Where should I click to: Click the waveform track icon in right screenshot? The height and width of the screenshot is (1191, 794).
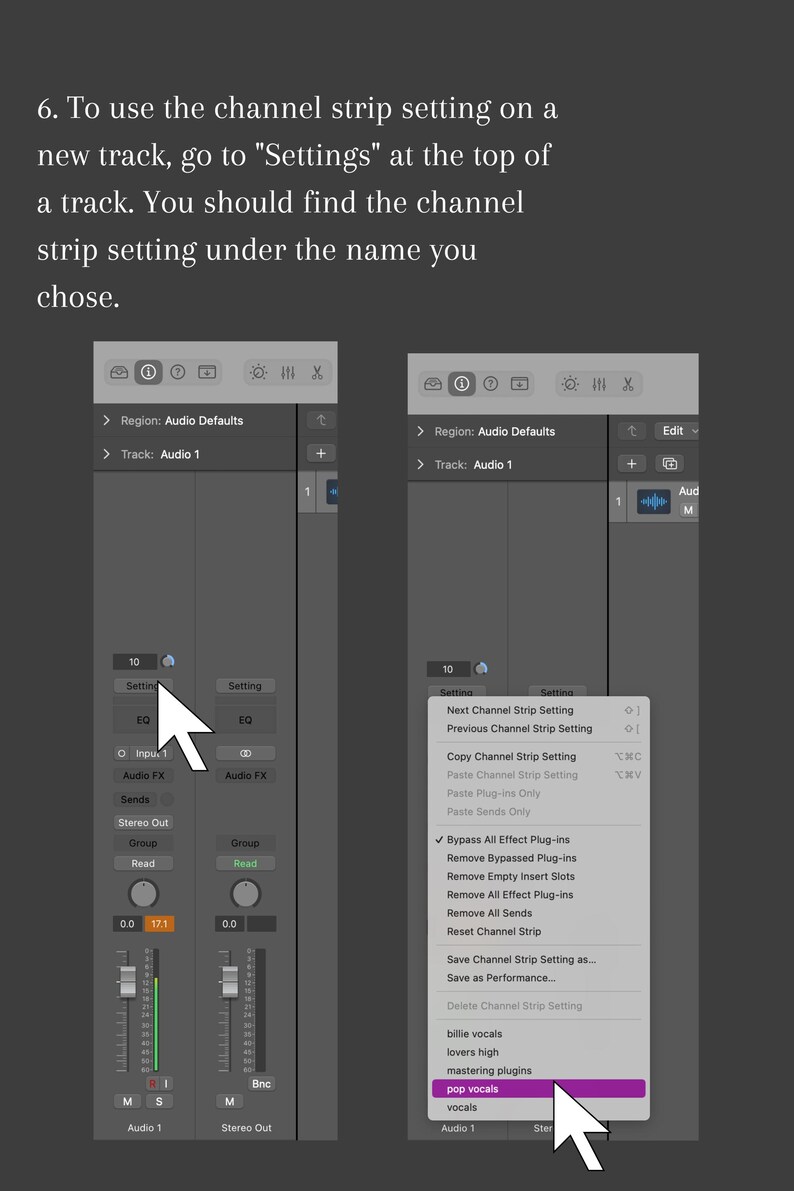pos(653,501)
